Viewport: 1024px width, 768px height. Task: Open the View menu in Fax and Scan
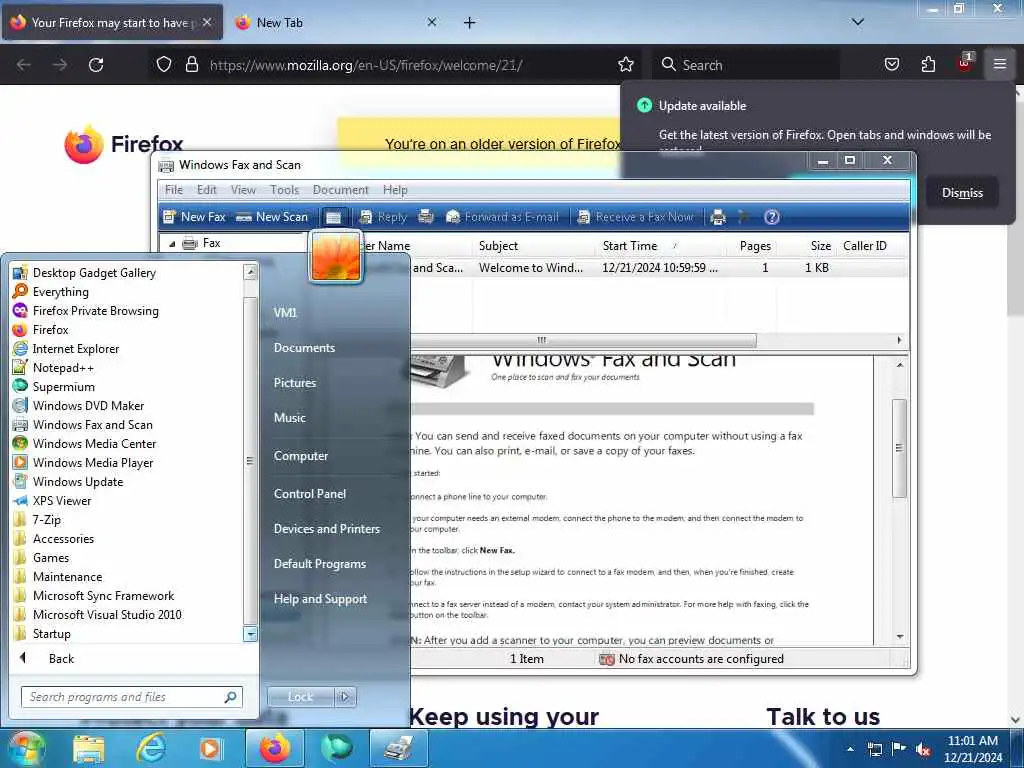point(243,190)
